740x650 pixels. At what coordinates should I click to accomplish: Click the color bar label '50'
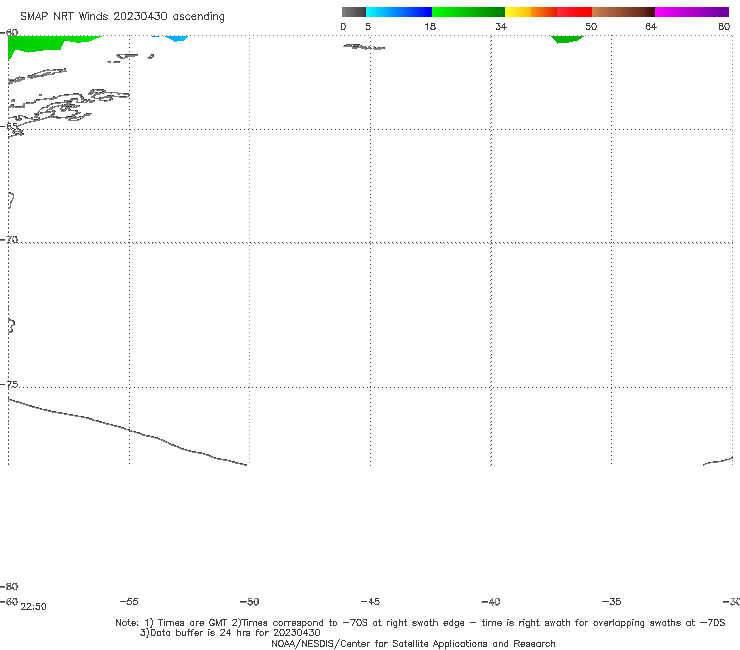coord(591,26)
